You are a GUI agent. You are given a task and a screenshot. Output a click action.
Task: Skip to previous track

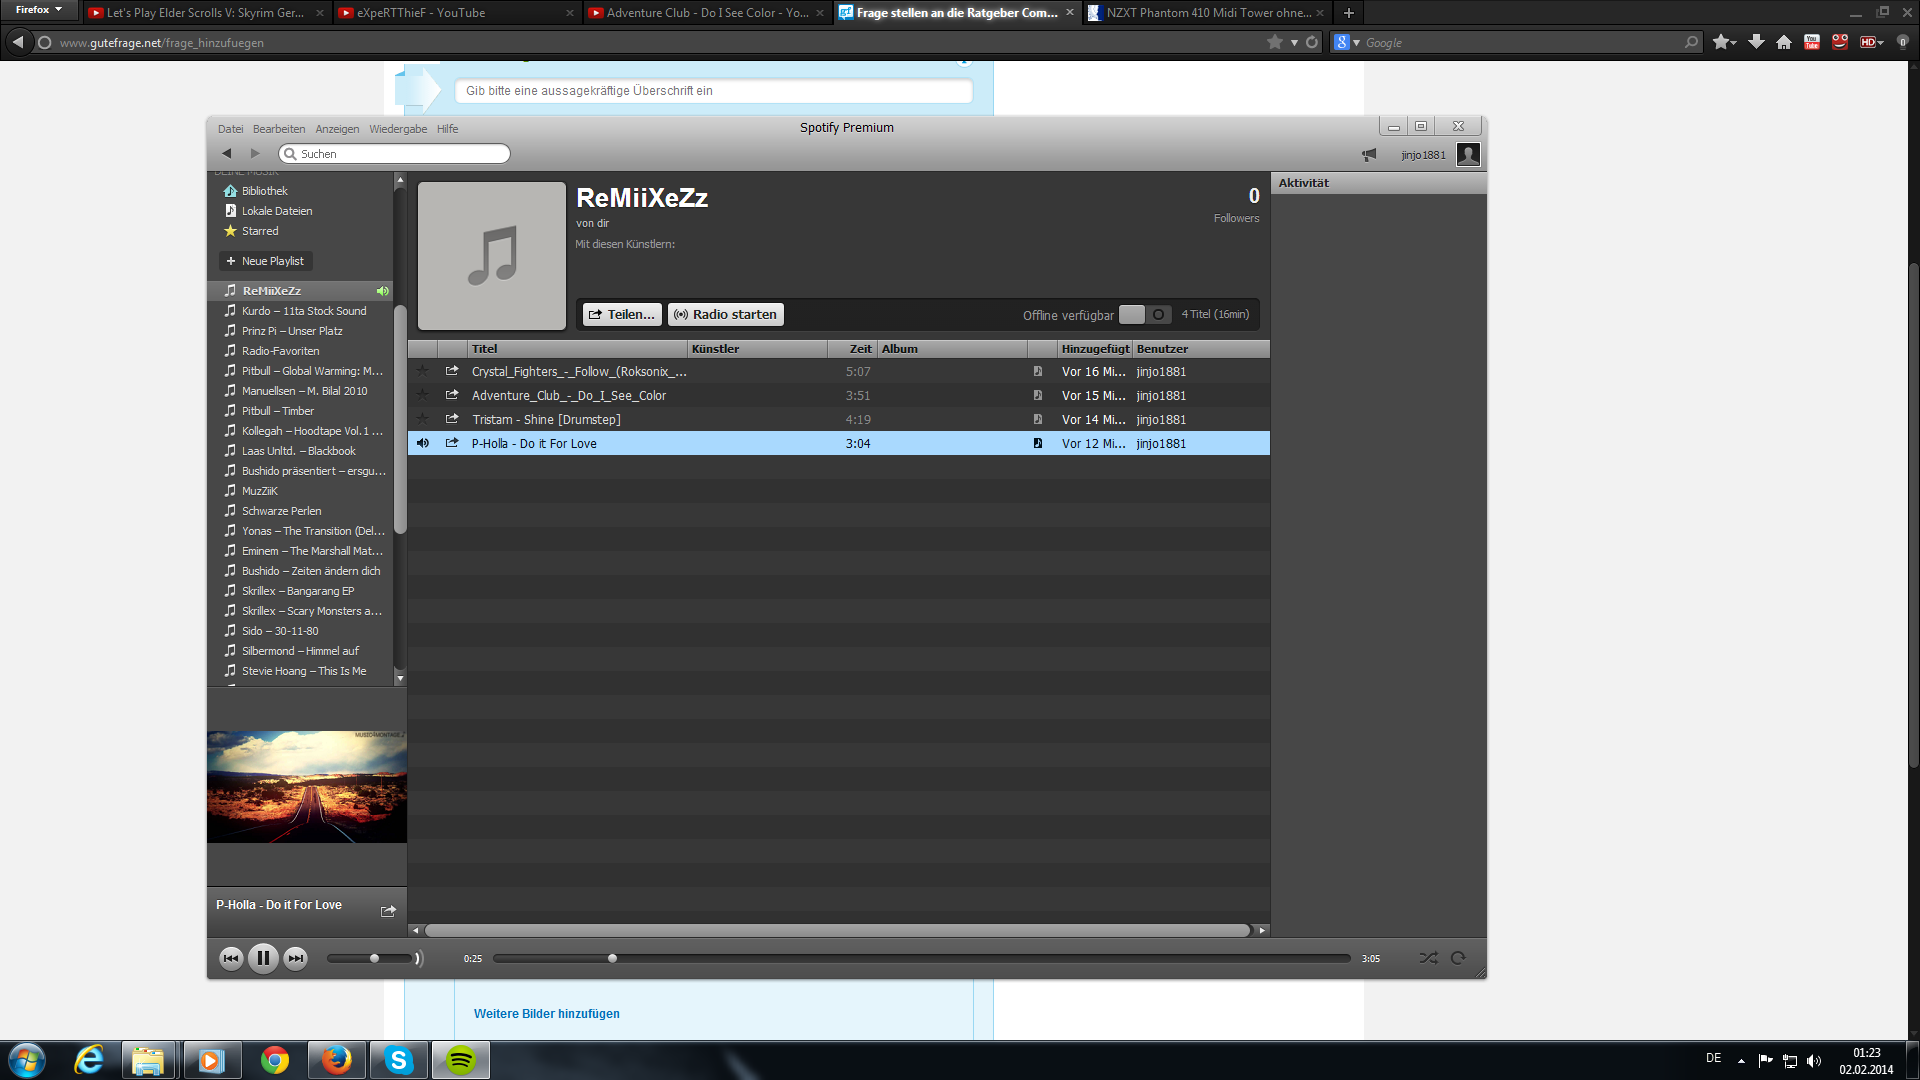[x=231, y=958]
